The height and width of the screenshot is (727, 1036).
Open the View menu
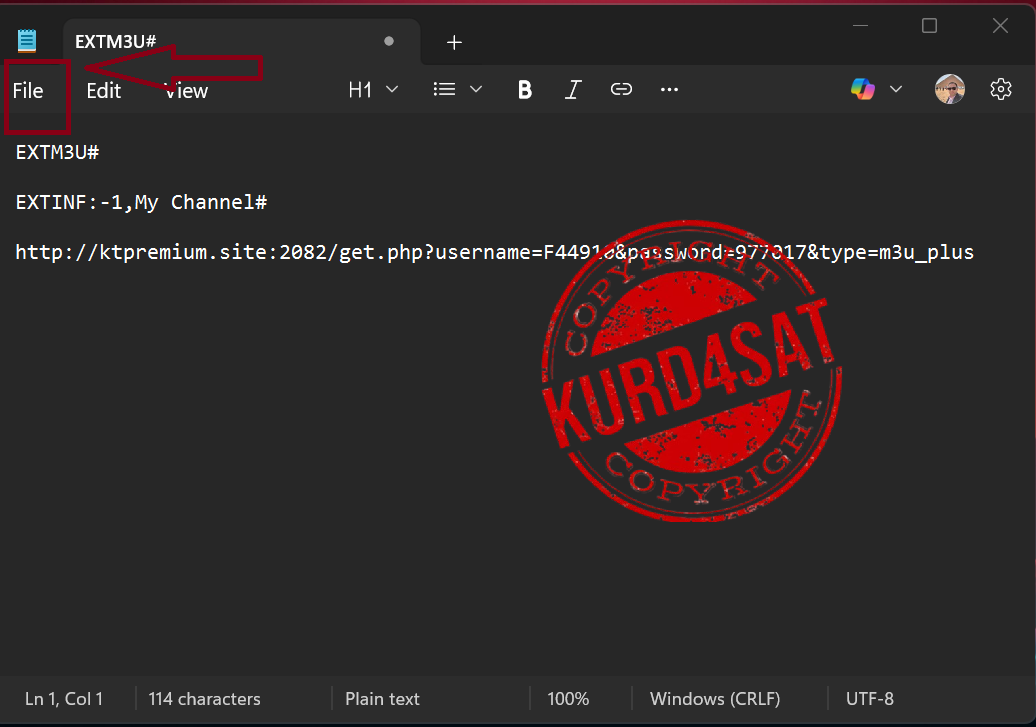[186, 91]
